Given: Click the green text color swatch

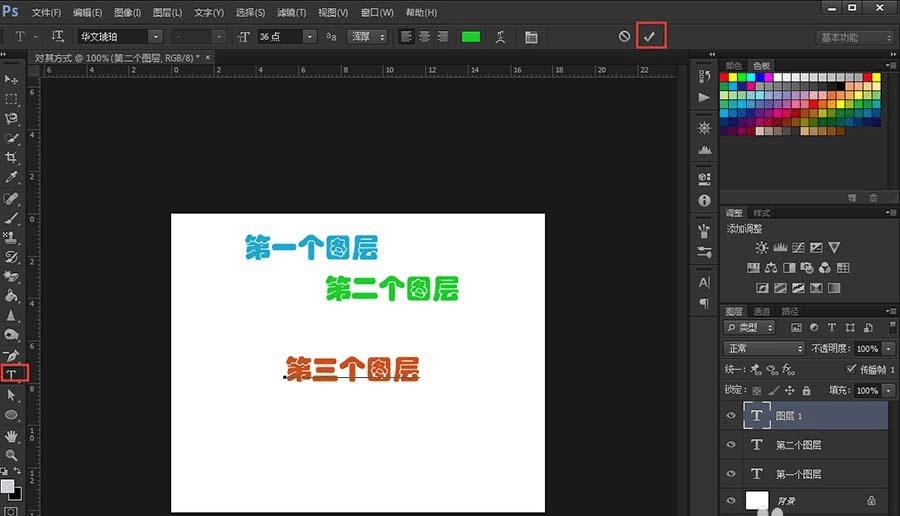Looking at the screenshot, I should point(470,36).
